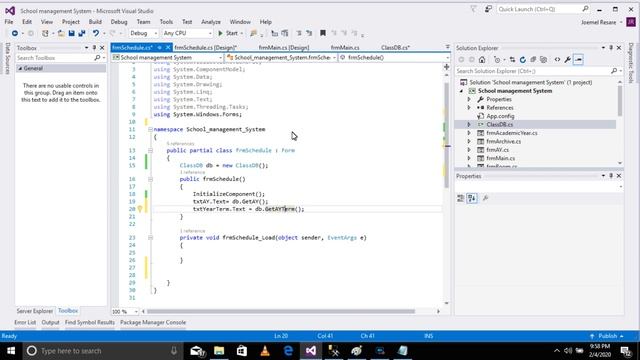Open the Output tab
Screen dimensions: 640x360
(x=50, y=322)
